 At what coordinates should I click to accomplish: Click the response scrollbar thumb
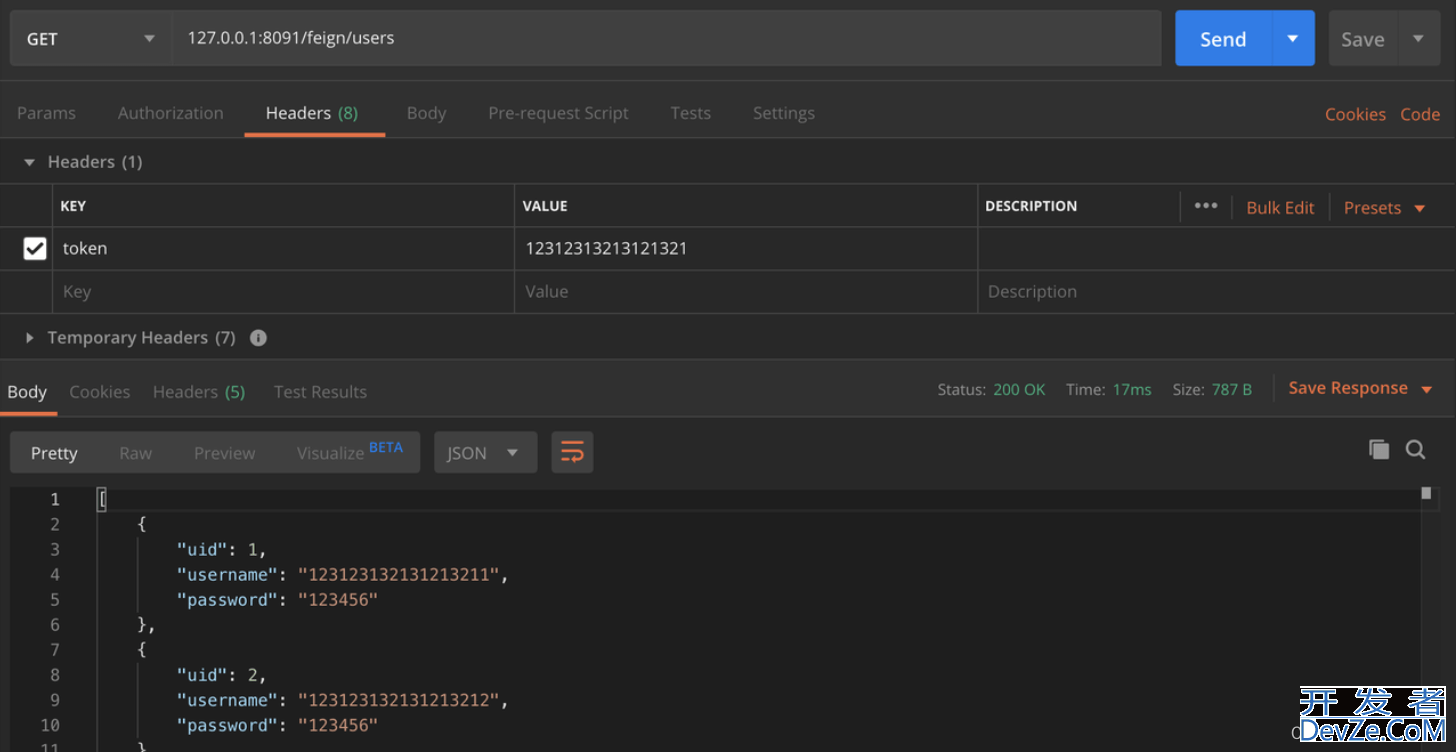point(1426,493)
